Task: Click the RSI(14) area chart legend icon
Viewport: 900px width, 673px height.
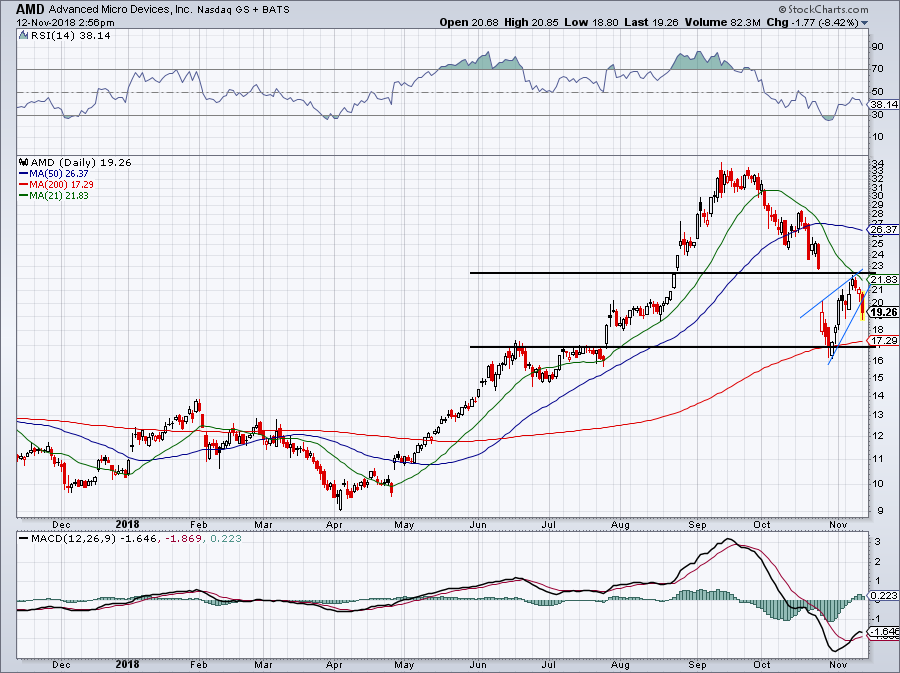Action: (23, 35)
